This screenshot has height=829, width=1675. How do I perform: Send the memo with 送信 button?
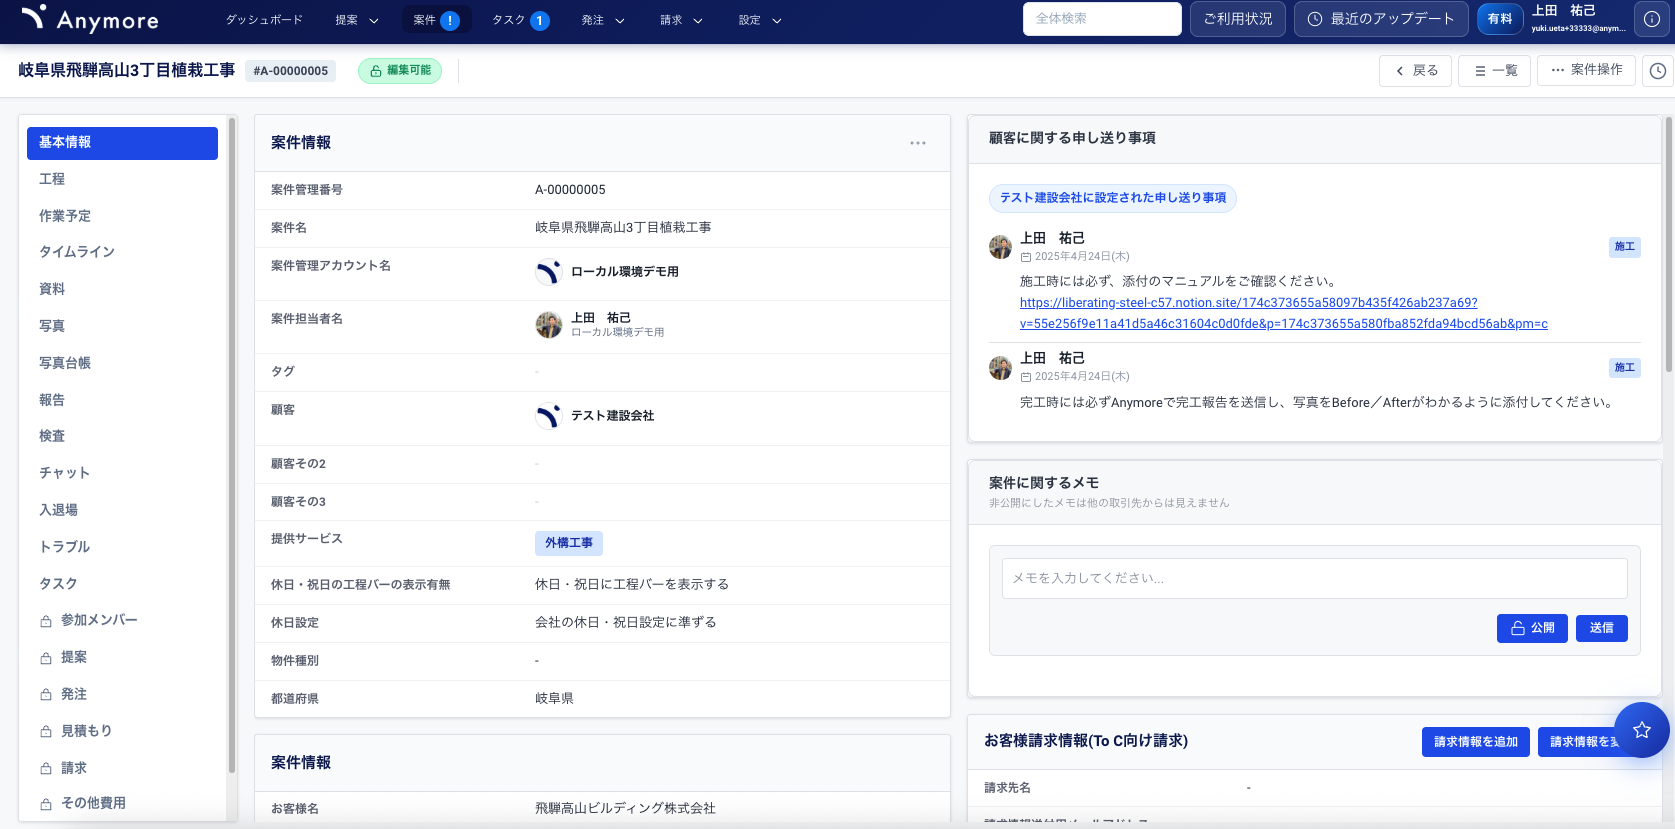click(1602, 628)
